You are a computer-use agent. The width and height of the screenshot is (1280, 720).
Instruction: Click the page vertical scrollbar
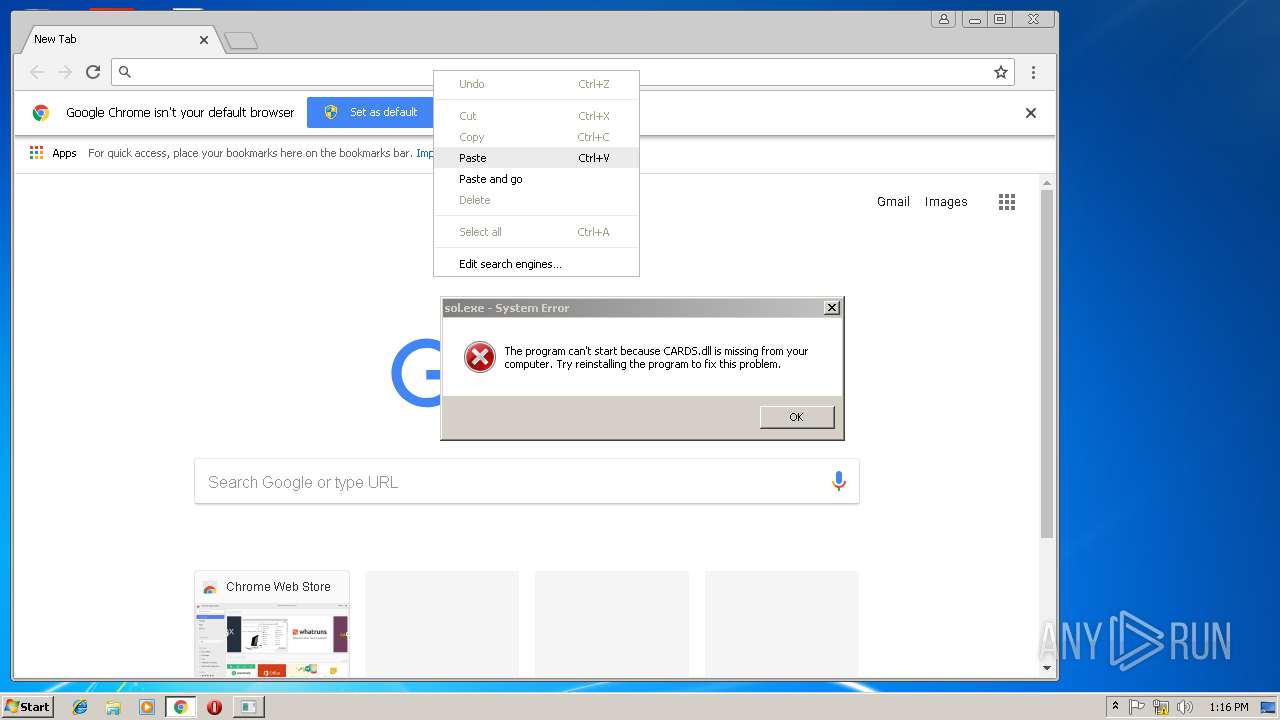pos(1047,363)
